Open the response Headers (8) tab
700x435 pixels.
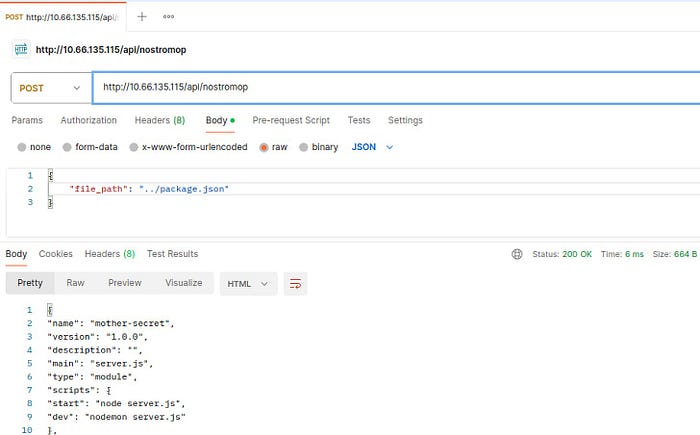tap(110, 254)
